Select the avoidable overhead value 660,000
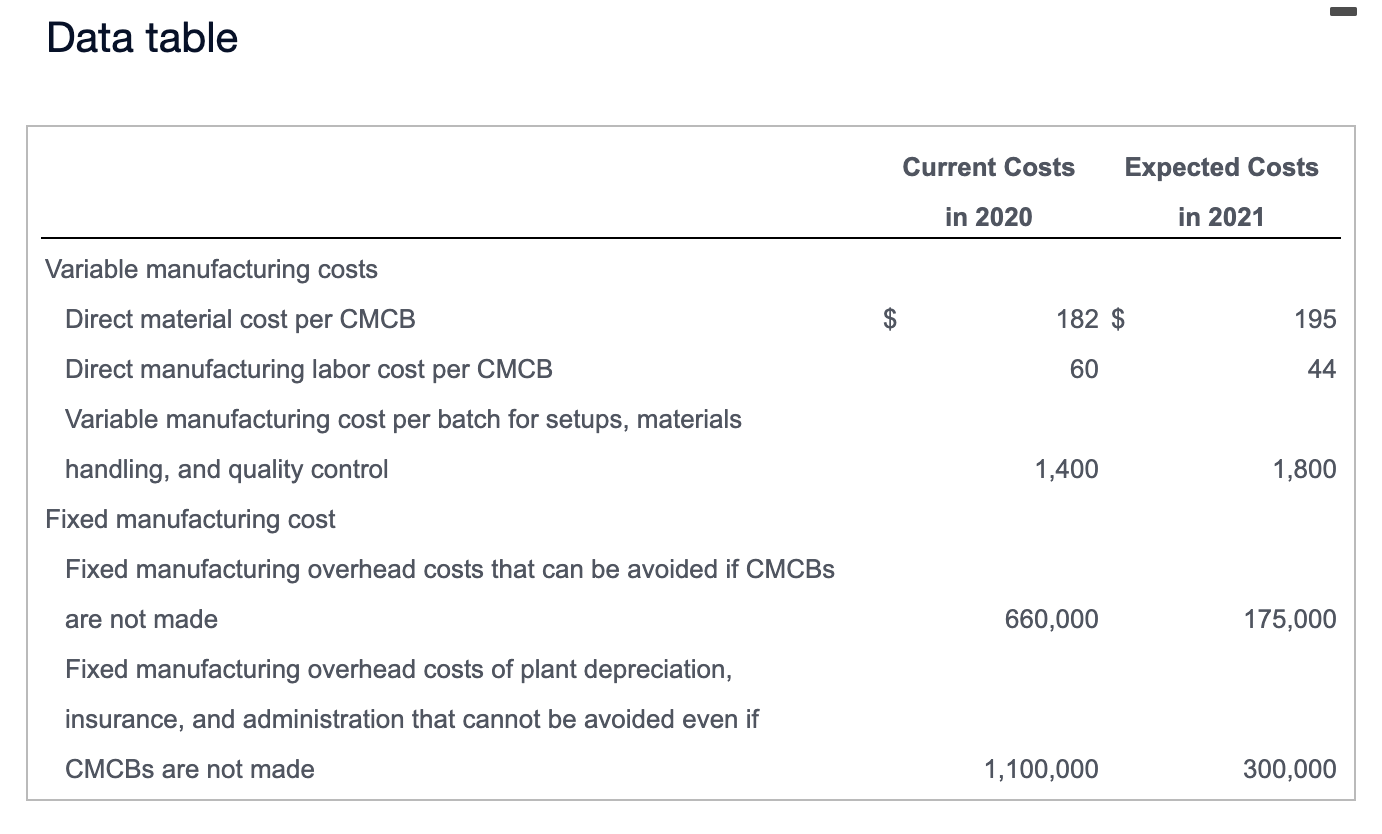Viewport: 1382px width, 834px height. pyautogui.click(x=1051, y=619)
